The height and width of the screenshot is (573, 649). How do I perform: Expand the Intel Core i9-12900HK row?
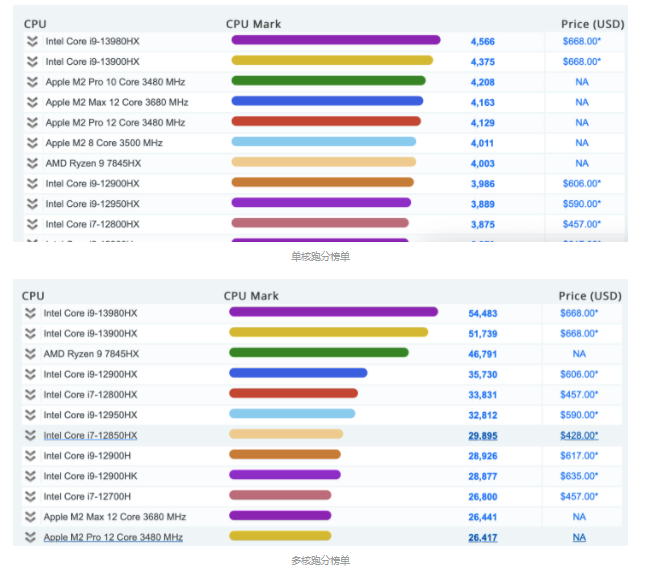pos(30,476)
